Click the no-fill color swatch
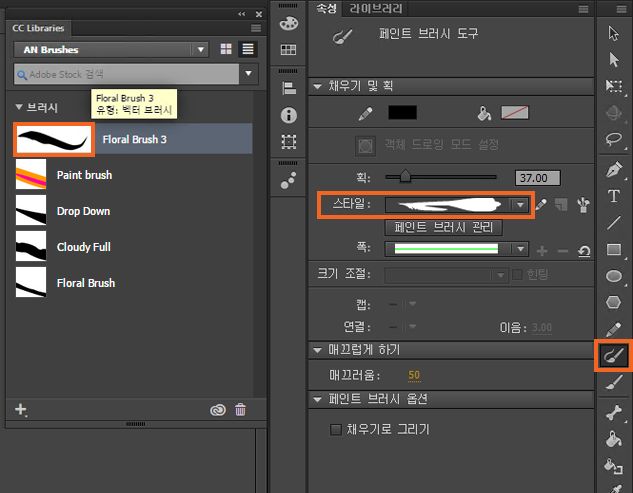The image size is (633, 493). [x=514, y=113]
